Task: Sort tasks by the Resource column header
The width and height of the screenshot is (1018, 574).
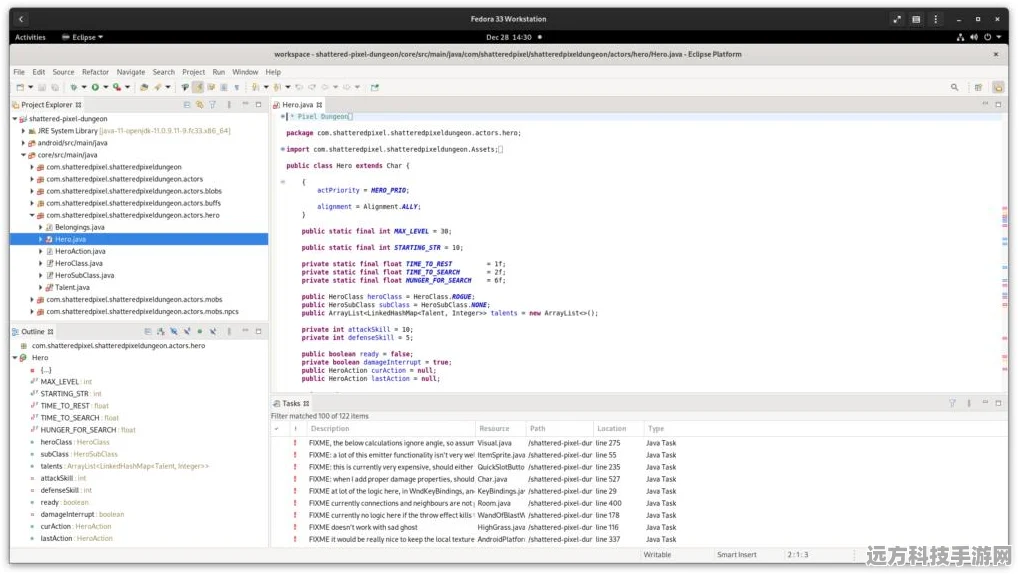Action: [x=494, y=429]
